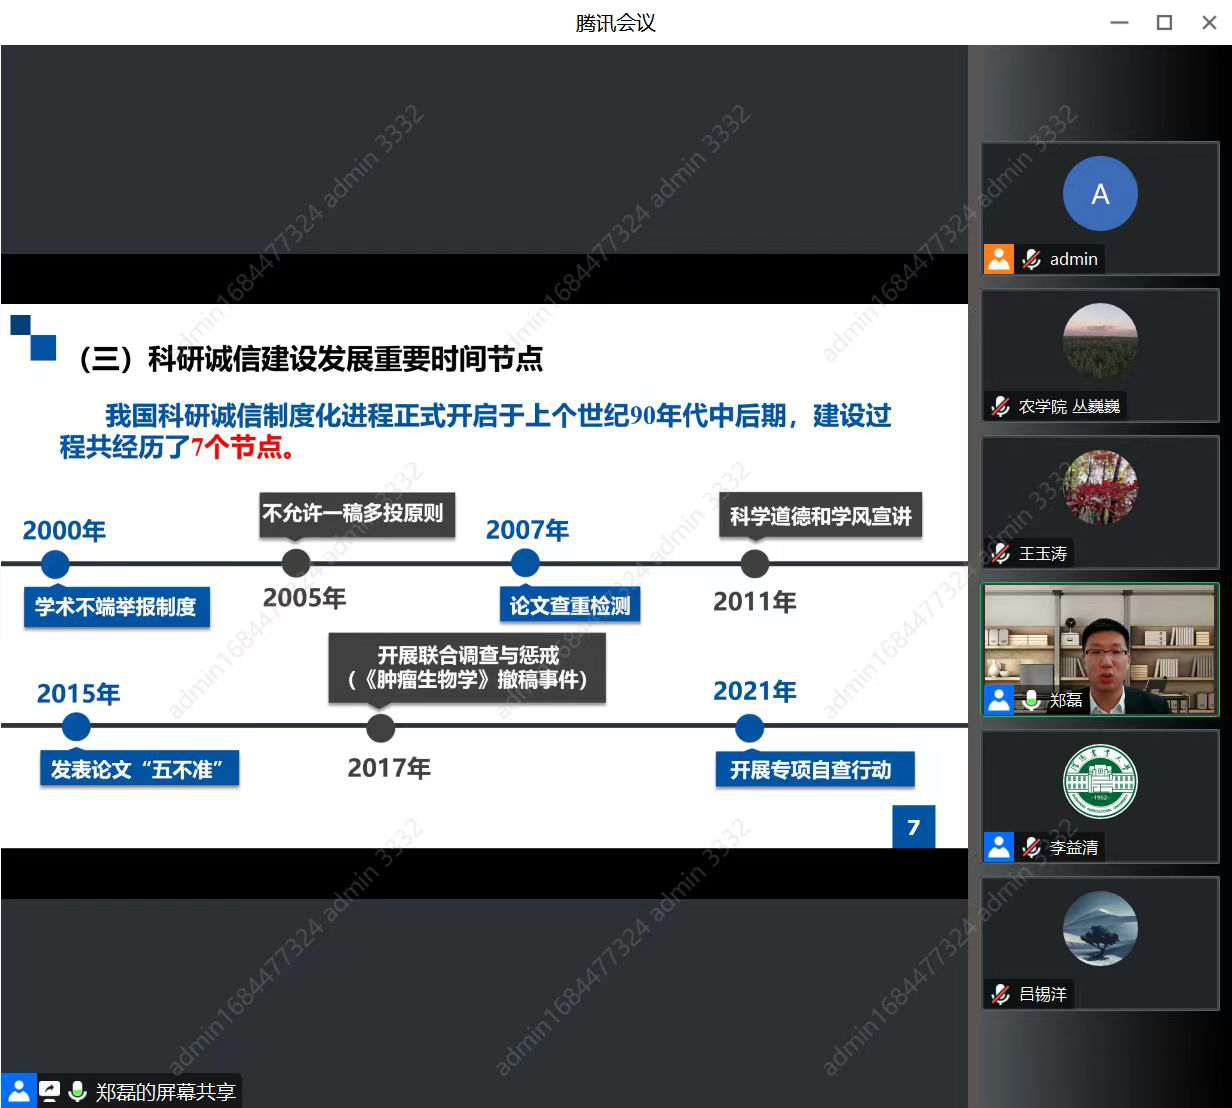Viewport: 1232px width, 1108px height.
Task: Click blue user icon on 郑磊's tile
Action: [999, 700]
